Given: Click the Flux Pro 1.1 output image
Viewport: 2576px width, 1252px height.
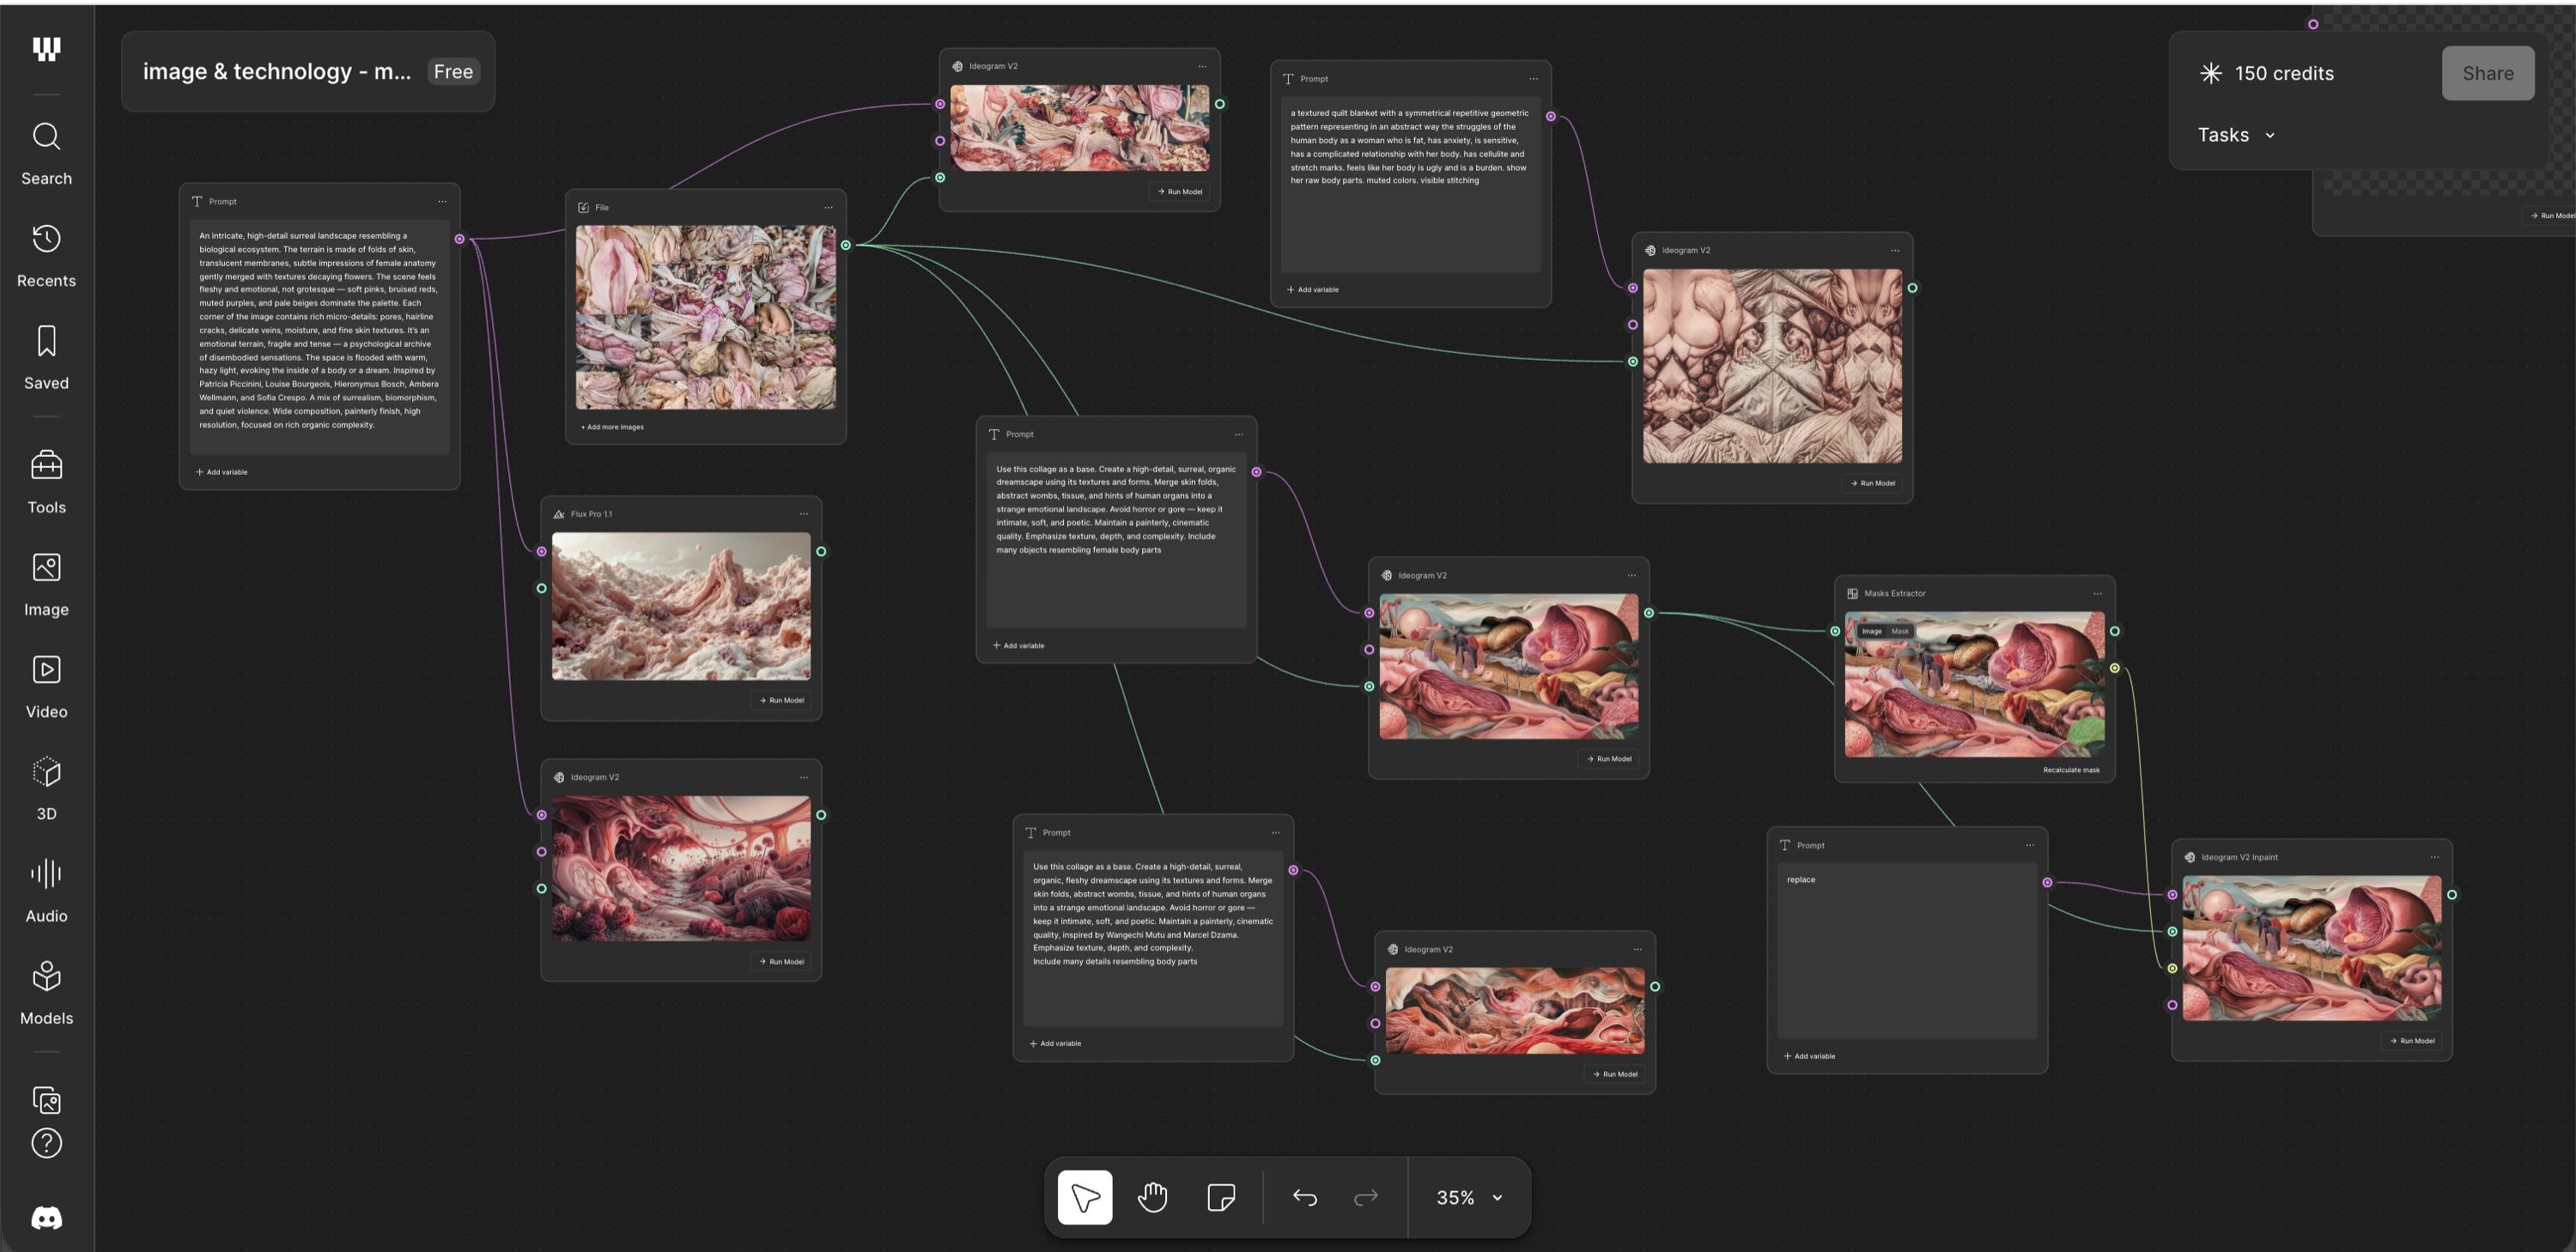Looking at the screenshot, I should [681, 606].
